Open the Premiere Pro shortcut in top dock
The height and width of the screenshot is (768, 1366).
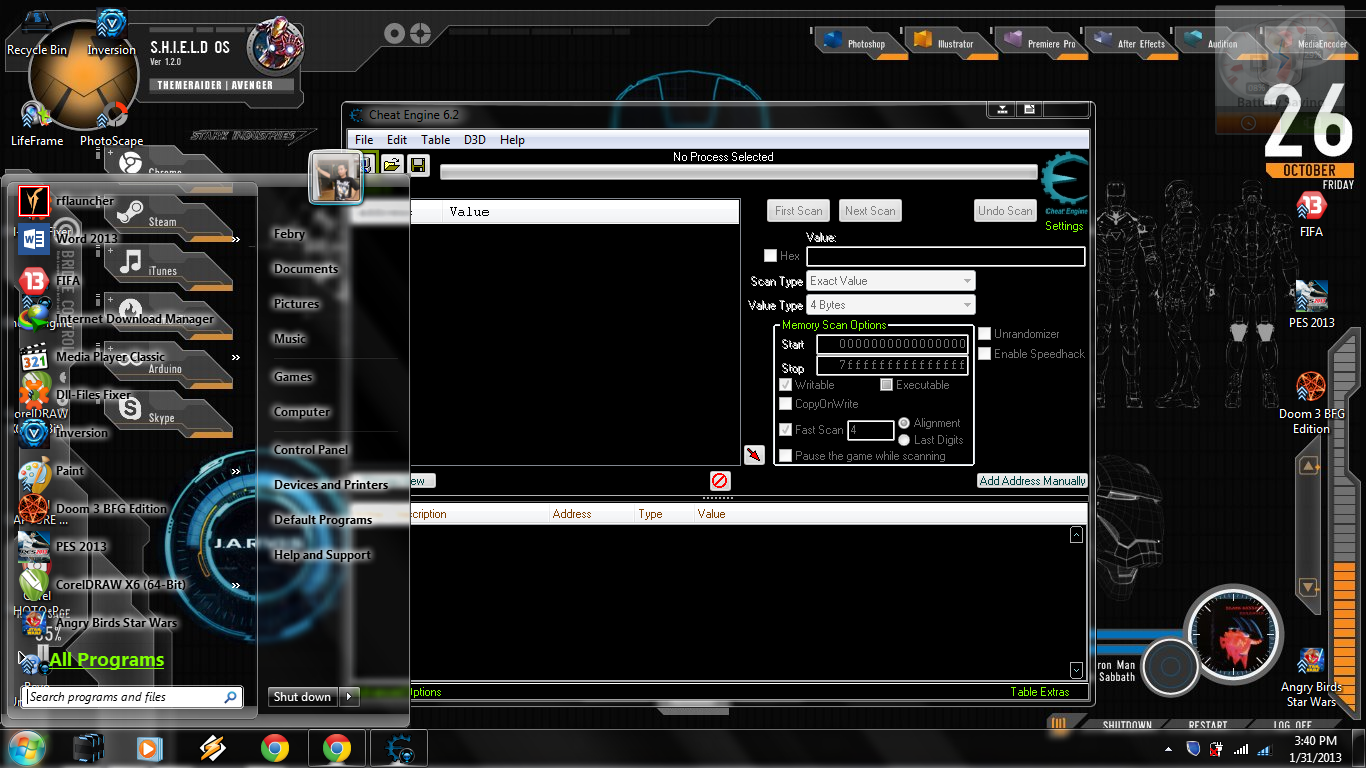click(x=1041, y=43)
